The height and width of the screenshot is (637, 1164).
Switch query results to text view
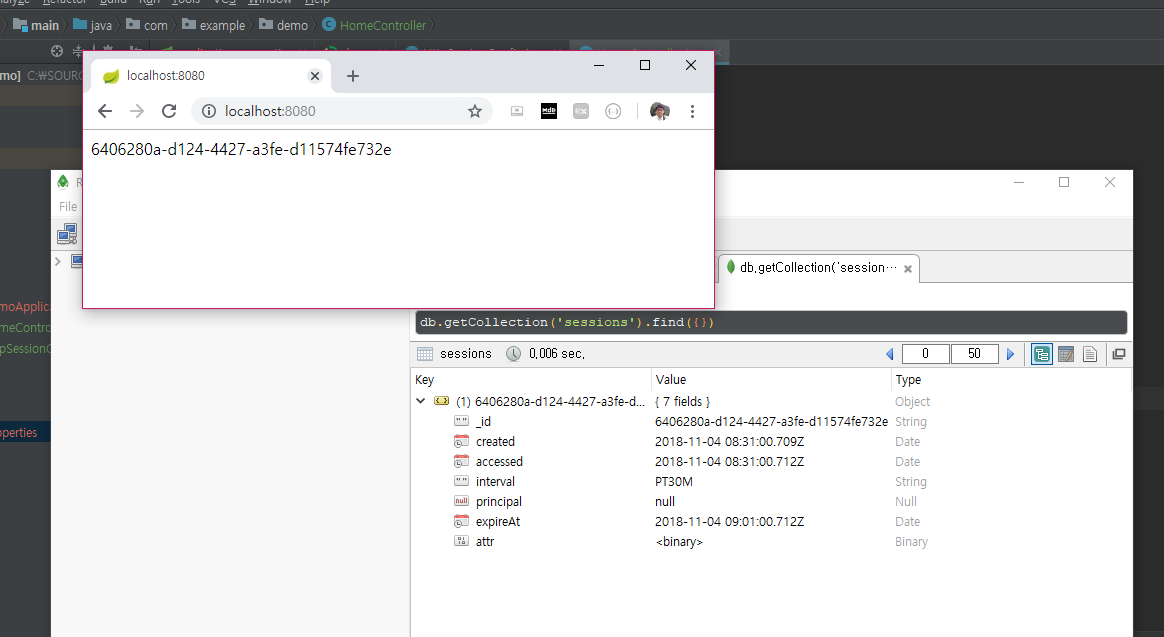coord(1090,353)
